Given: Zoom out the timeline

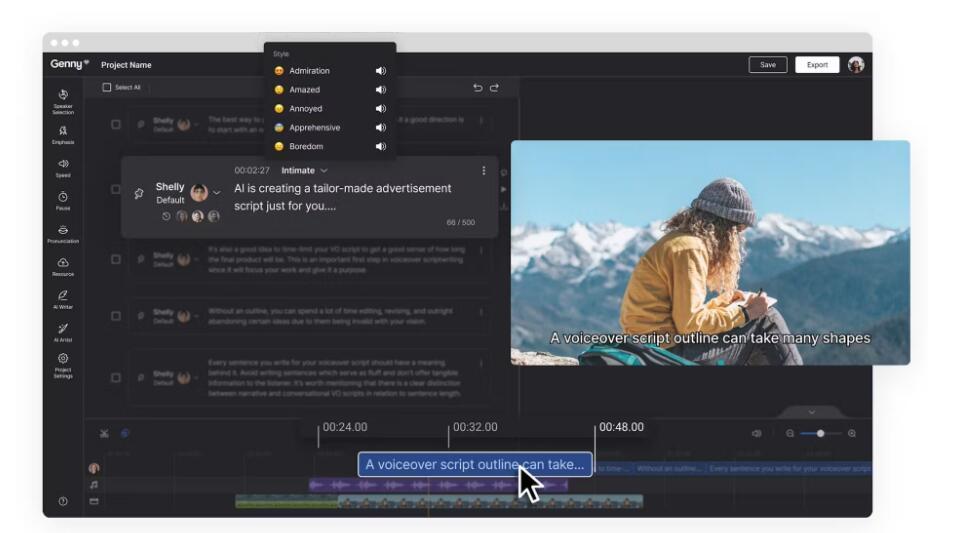Looking at the screenshot, I should 790,433.
